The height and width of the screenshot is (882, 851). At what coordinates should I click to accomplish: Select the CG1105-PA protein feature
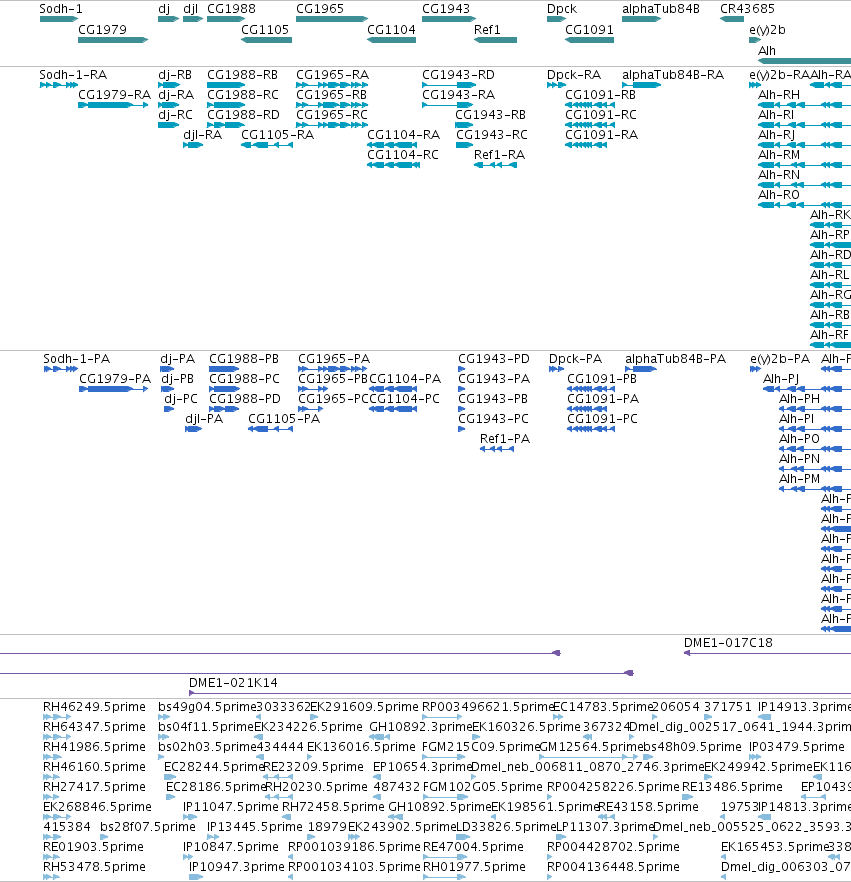(271, 429)
